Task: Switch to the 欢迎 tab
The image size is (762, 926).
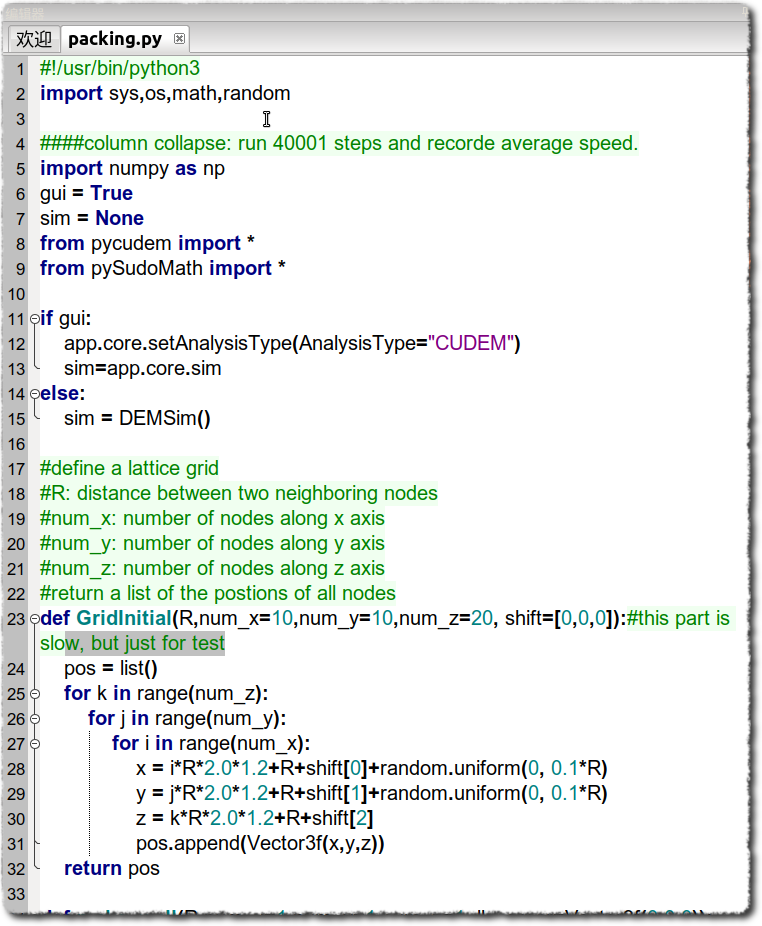Action: coord(34,39)
